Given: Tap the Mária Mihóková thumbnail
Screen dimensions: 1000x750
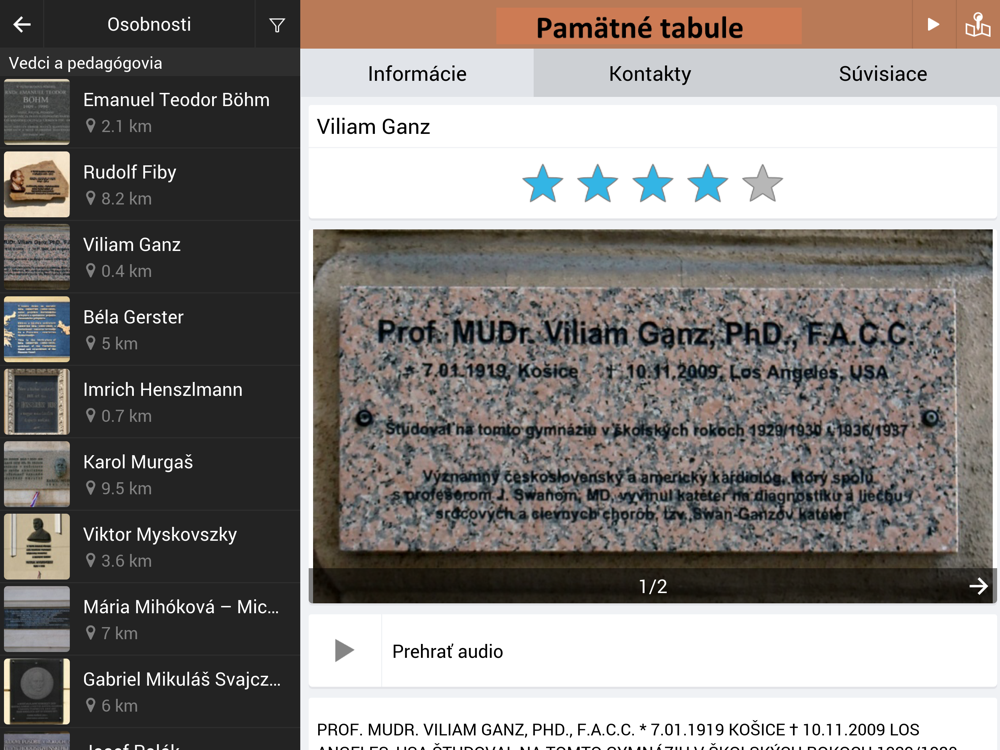Looking at the screenshot, I should click(x=37, y=619).
